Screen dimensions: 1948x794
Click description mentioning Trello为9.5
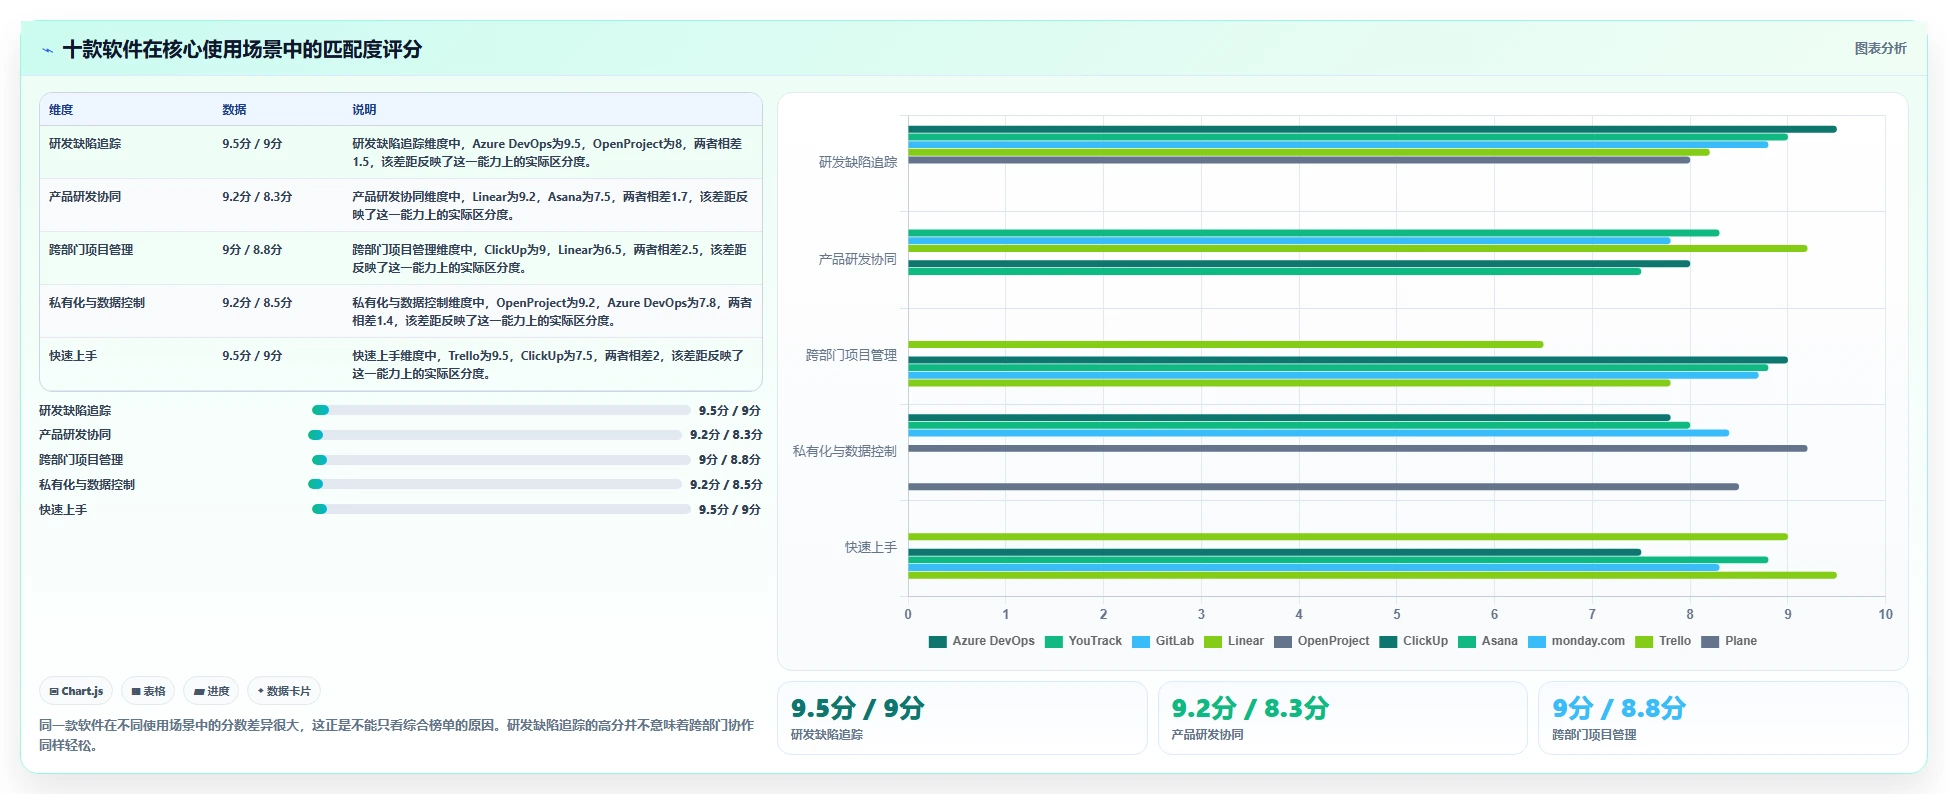point(548,365)
